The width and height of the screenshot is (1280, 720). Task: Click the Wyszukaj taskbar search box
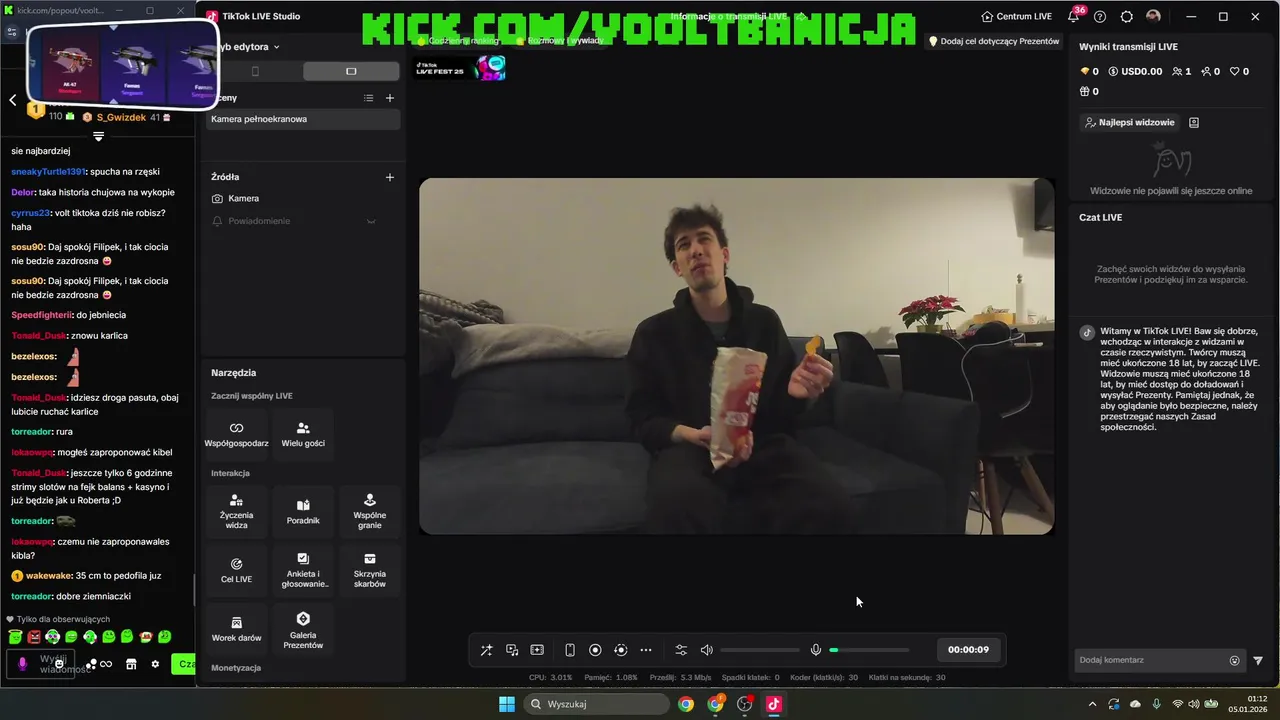596,704
